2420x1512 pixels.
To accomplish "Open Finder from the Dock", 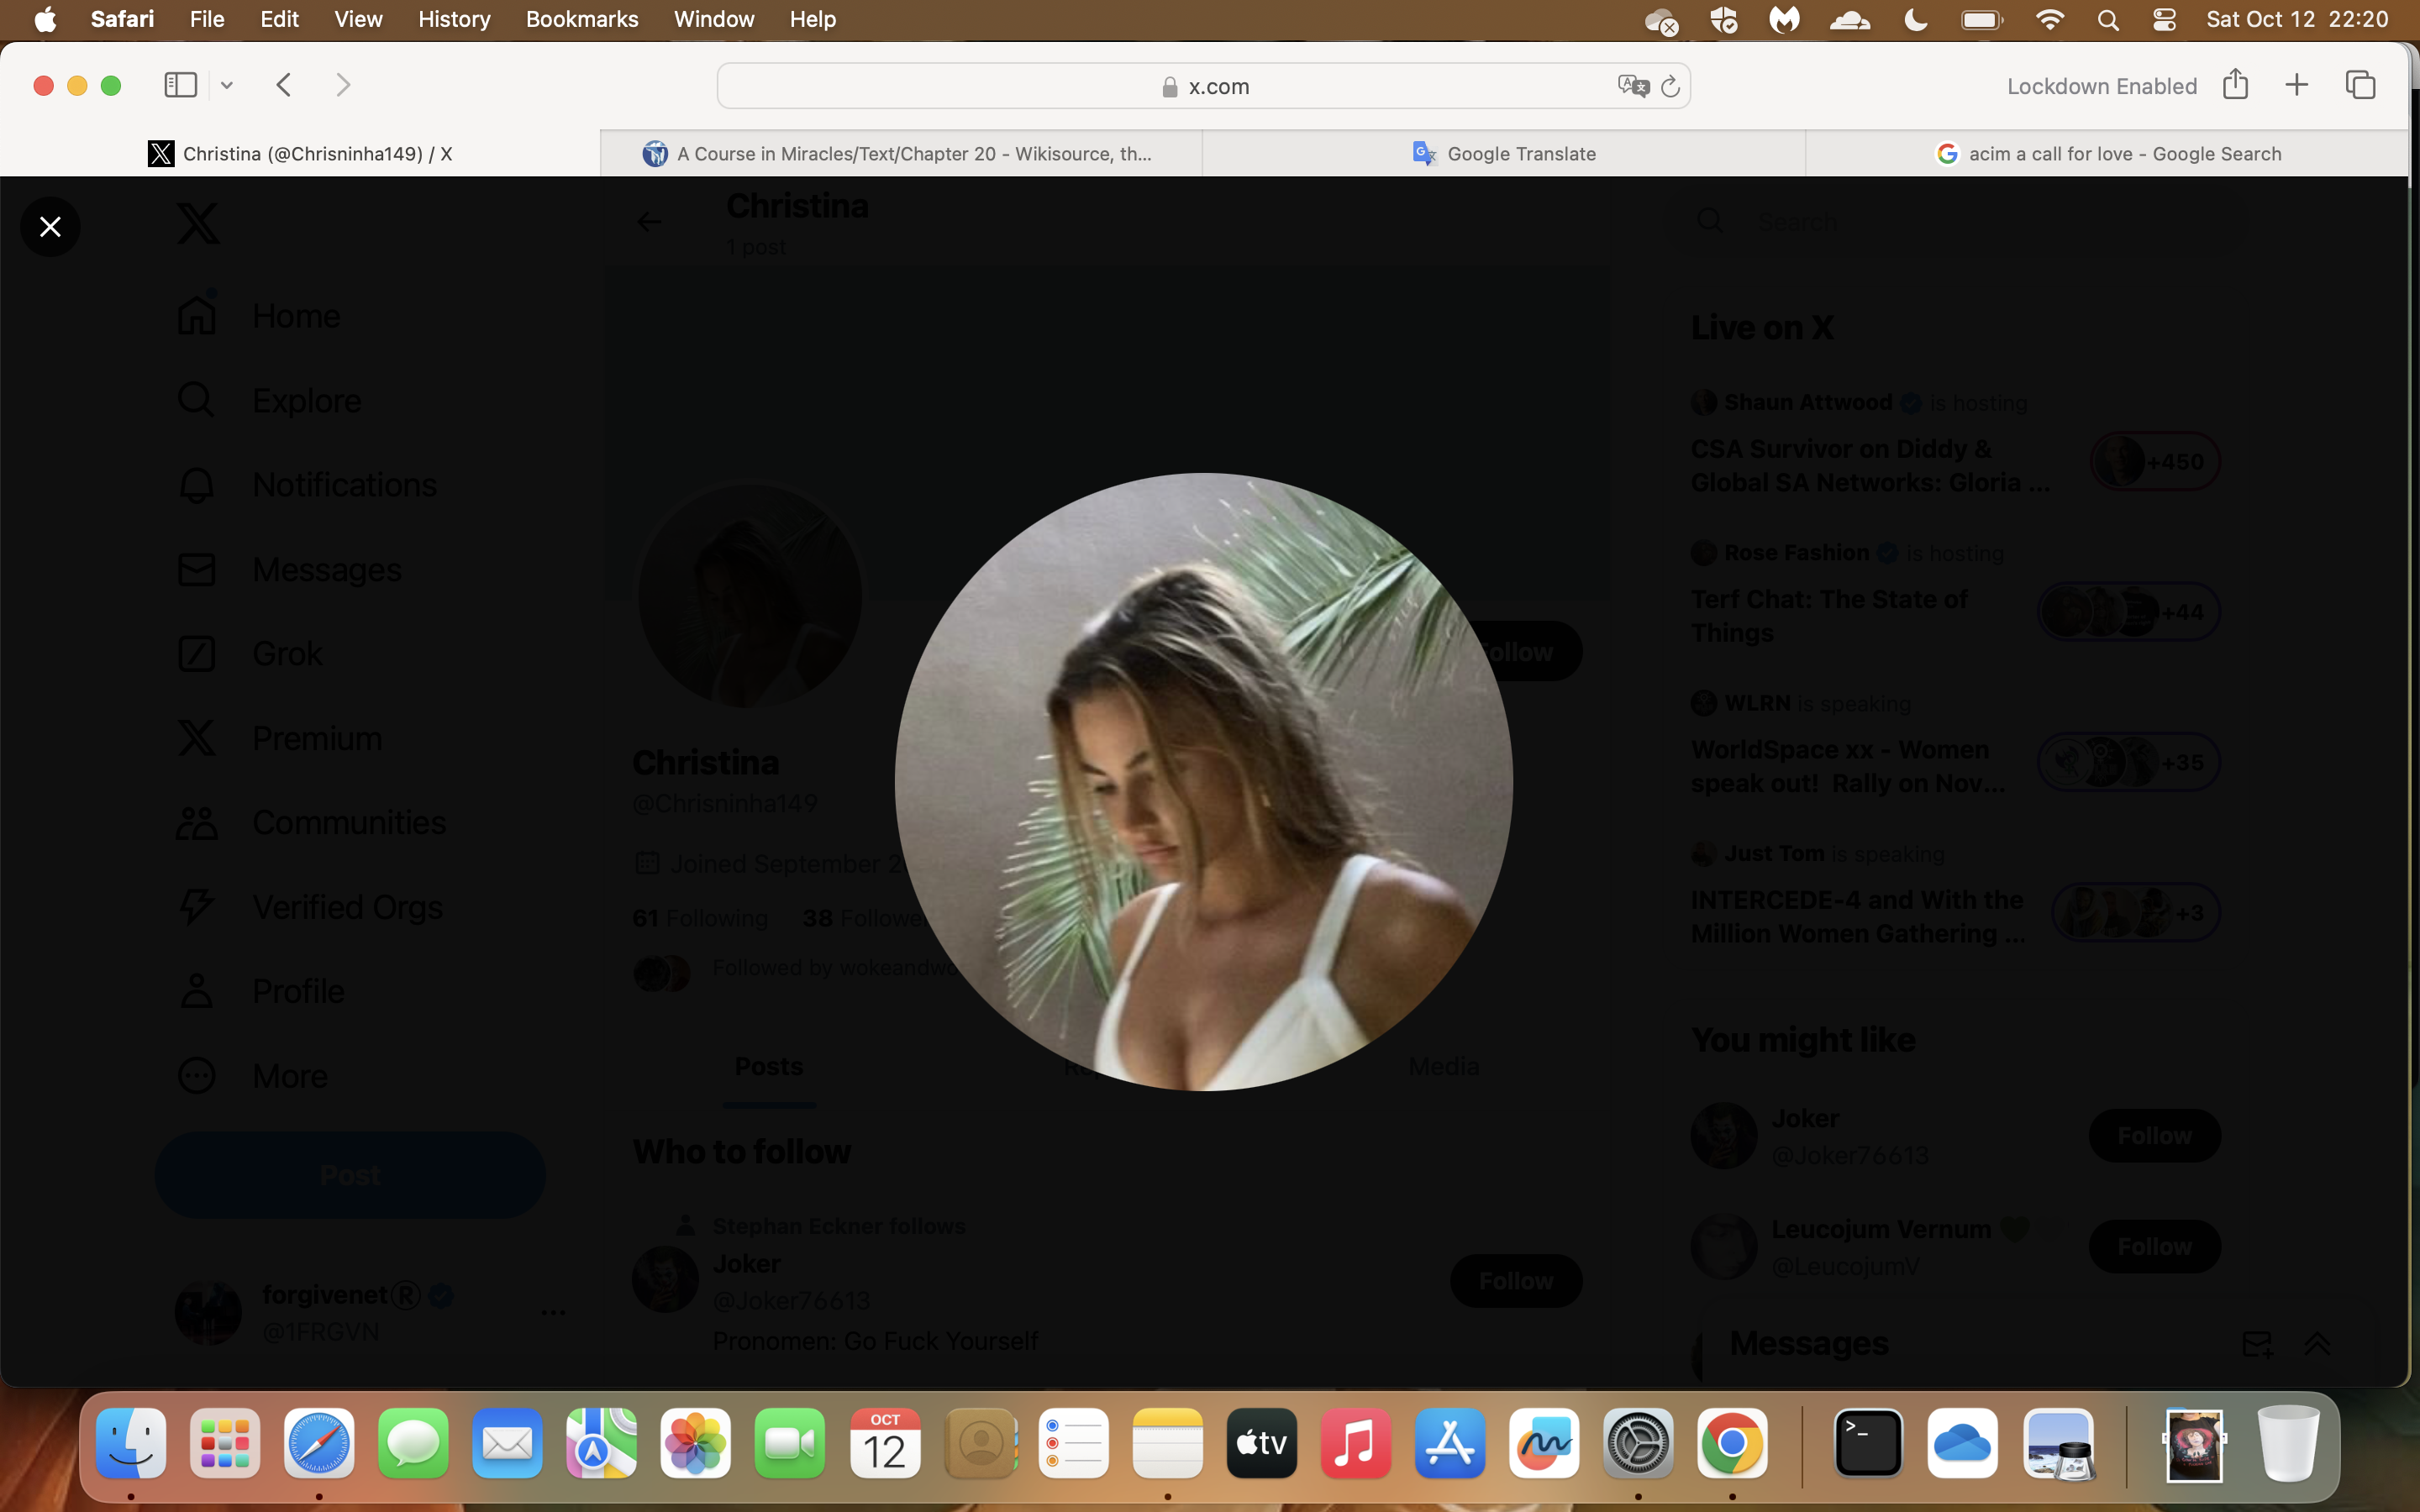I will coord(131,1443).
